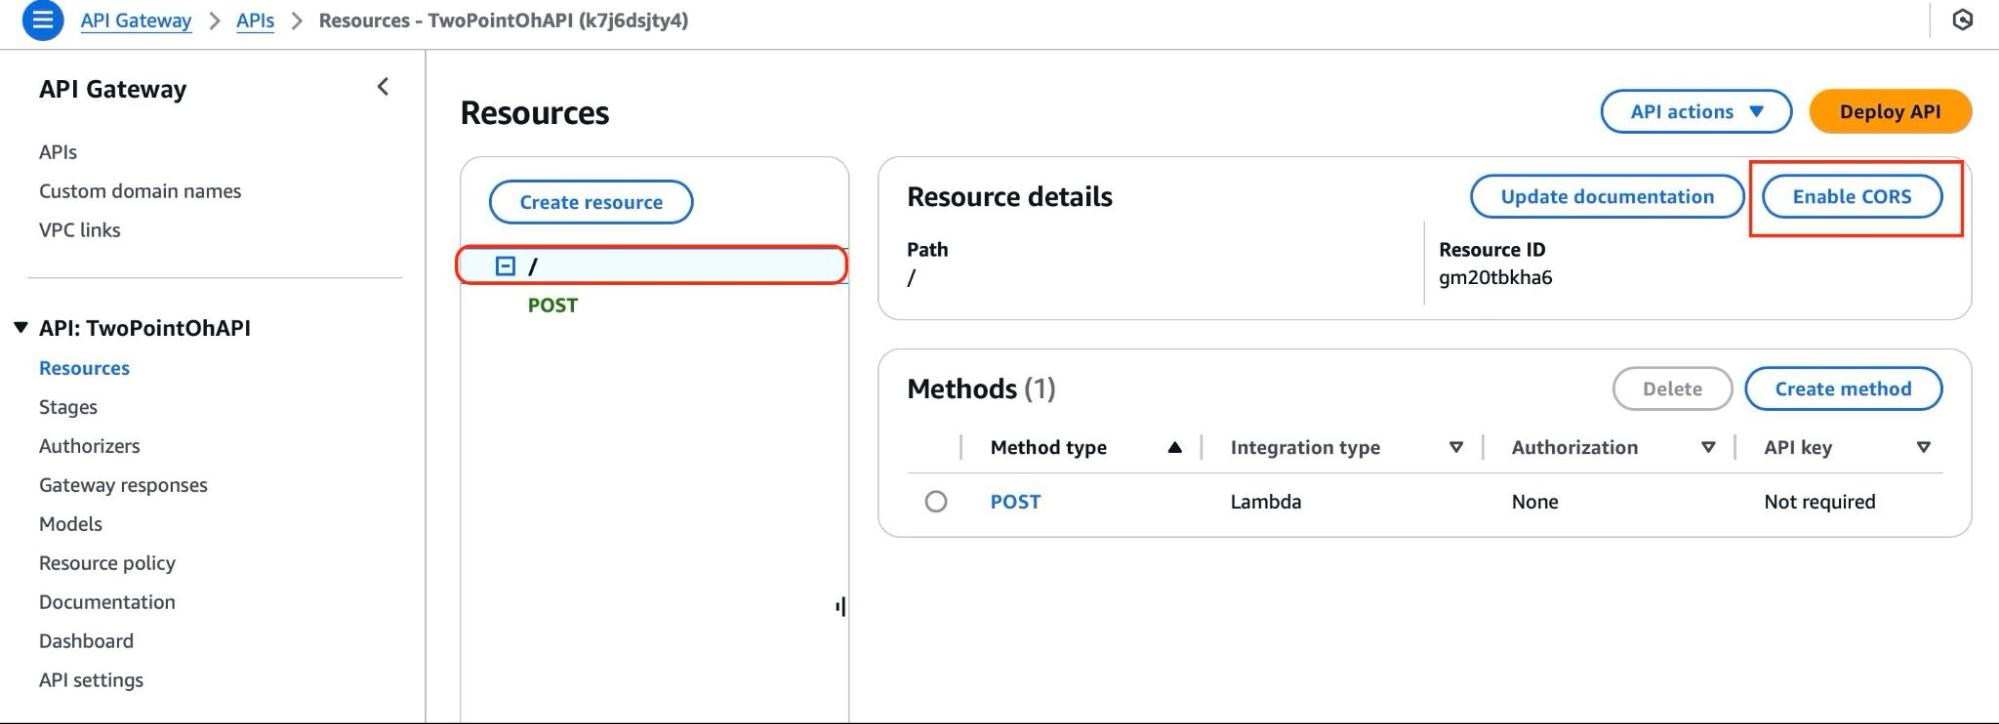Open the hamburger navigation menu
The image size is (1999, 724).
coord(42,20)
